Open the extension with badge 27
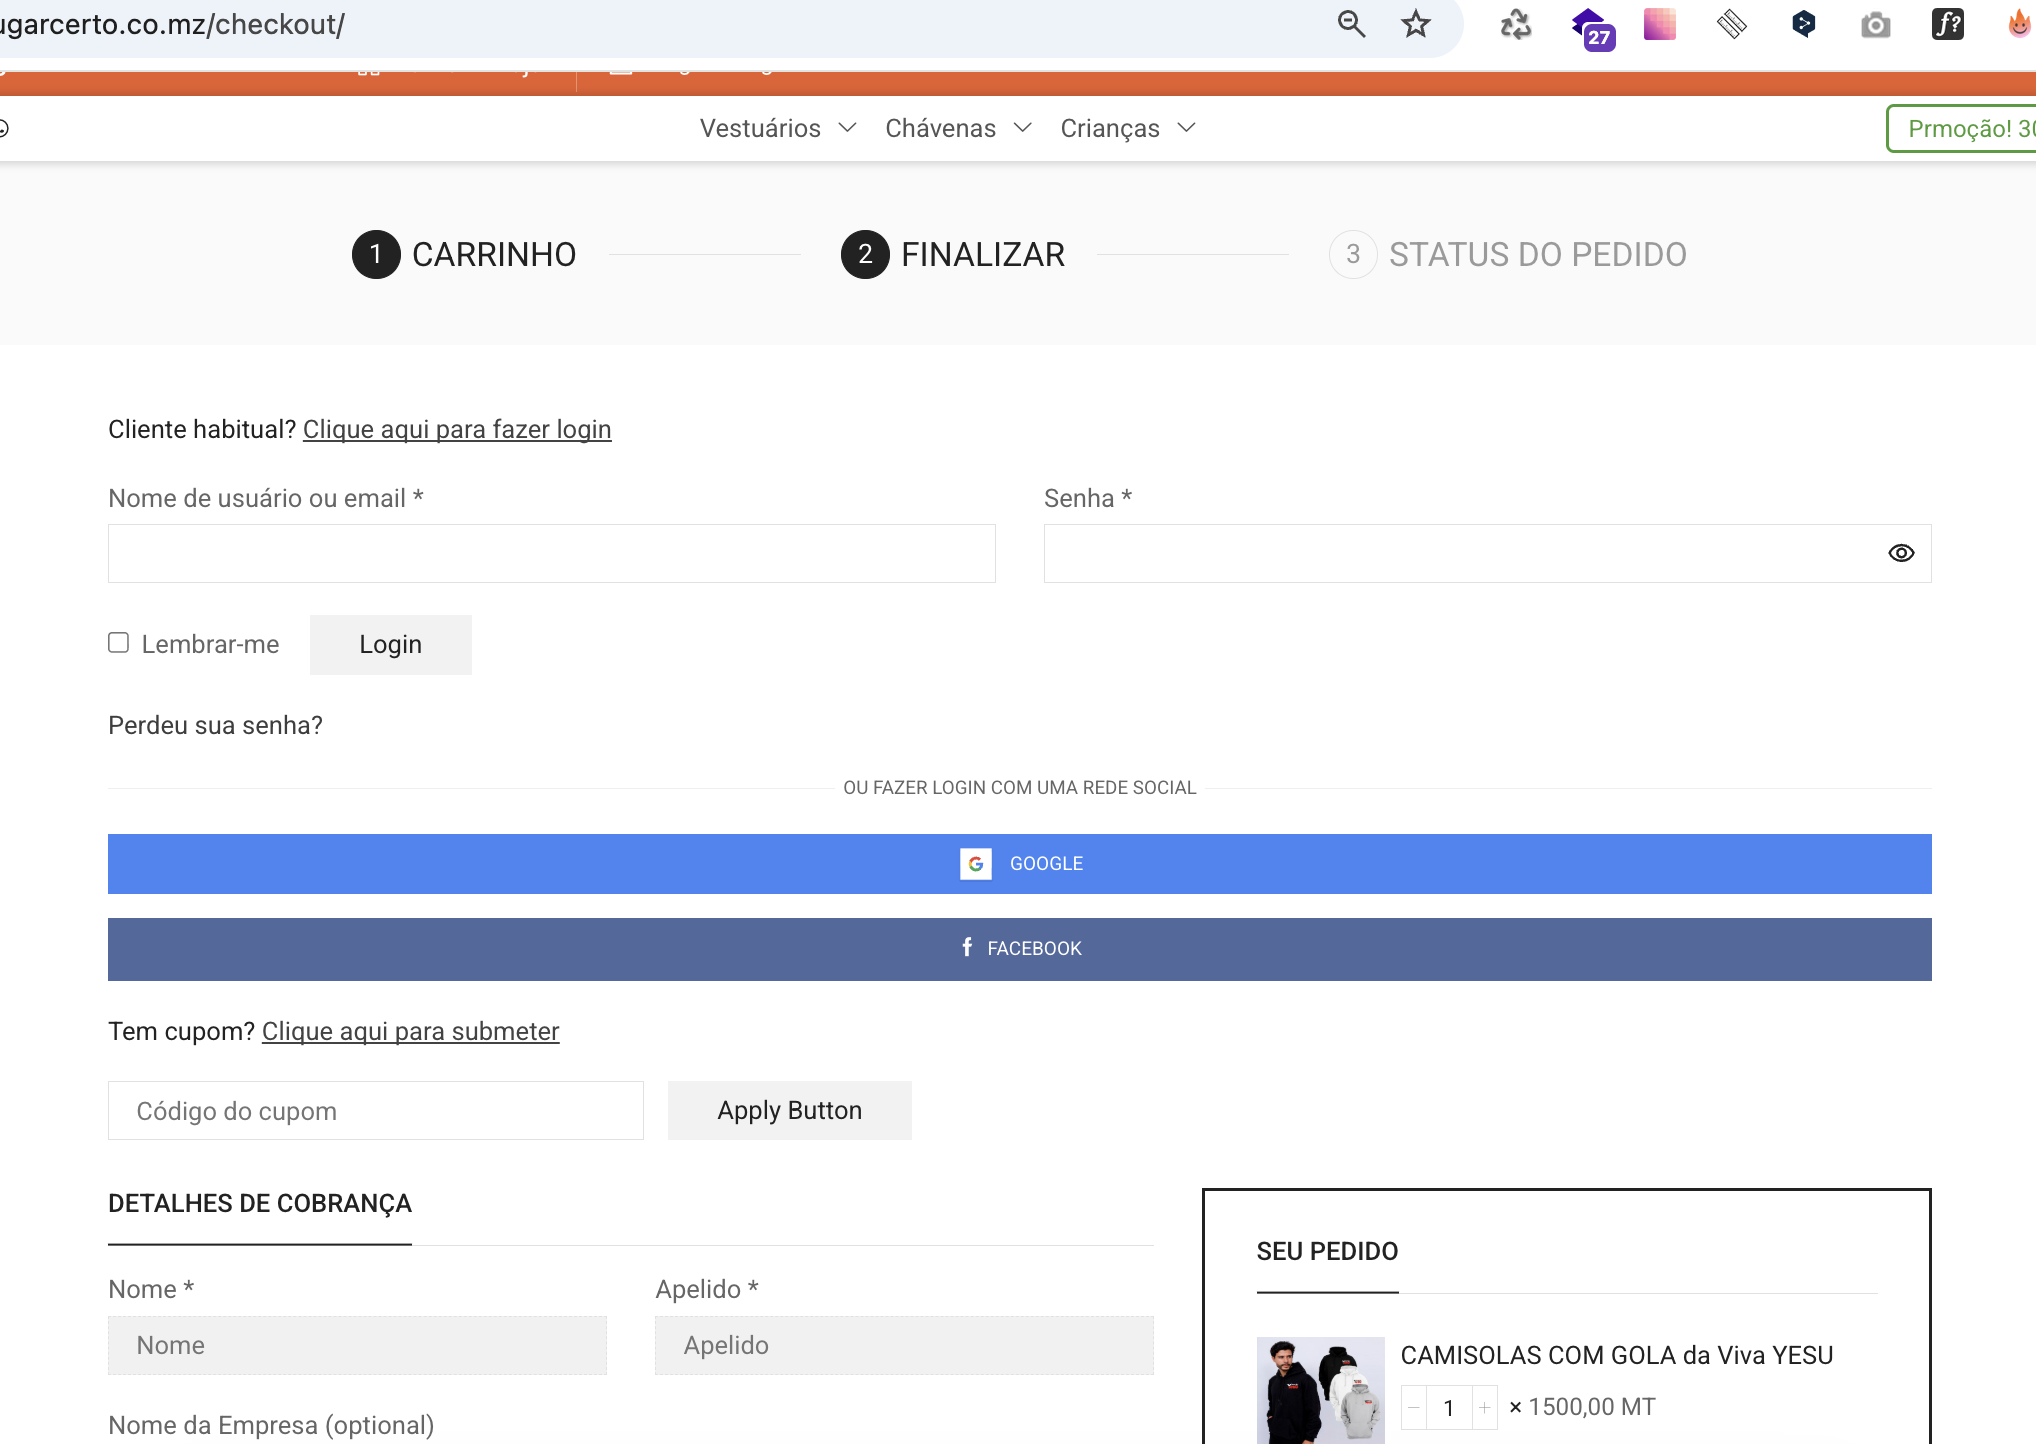The width and height of the screenshot is (2036, 1444). 1591,26
